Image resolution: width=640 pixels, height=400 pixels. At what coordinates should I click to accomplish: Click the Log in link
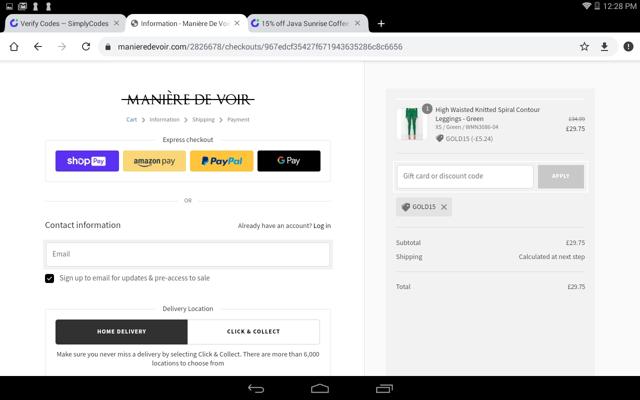click(322, 226)
